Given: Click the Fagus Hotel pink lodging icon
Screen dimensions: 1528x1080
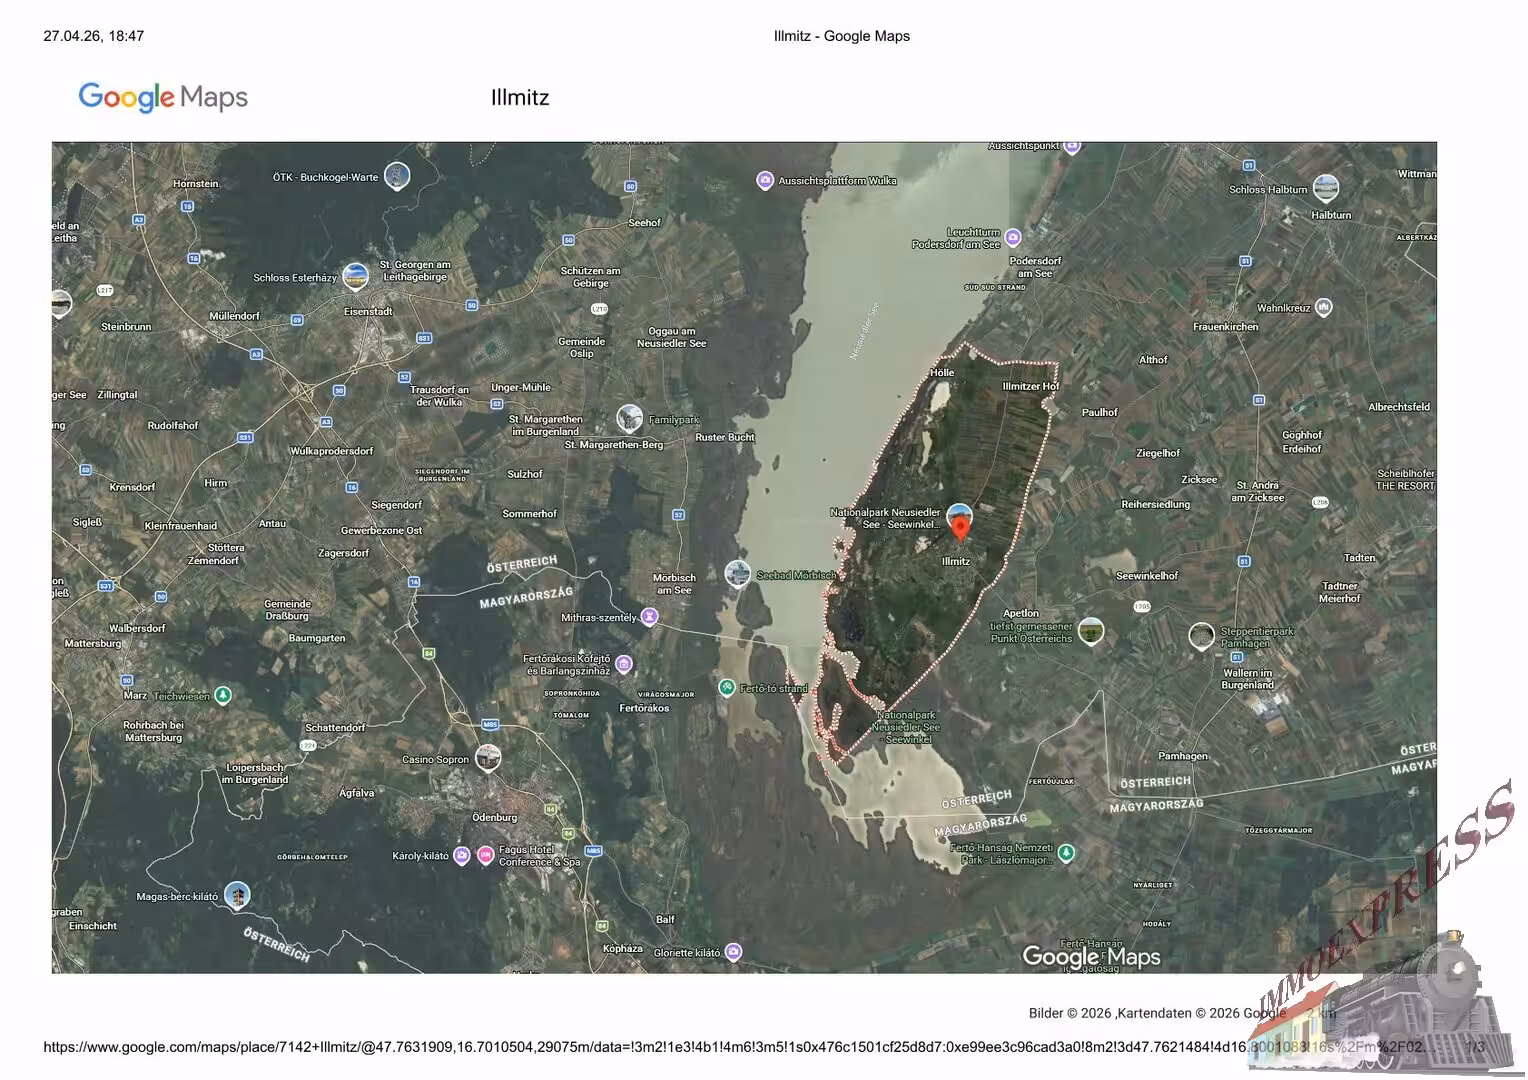Looking at the screenshot, I should 485,855.
